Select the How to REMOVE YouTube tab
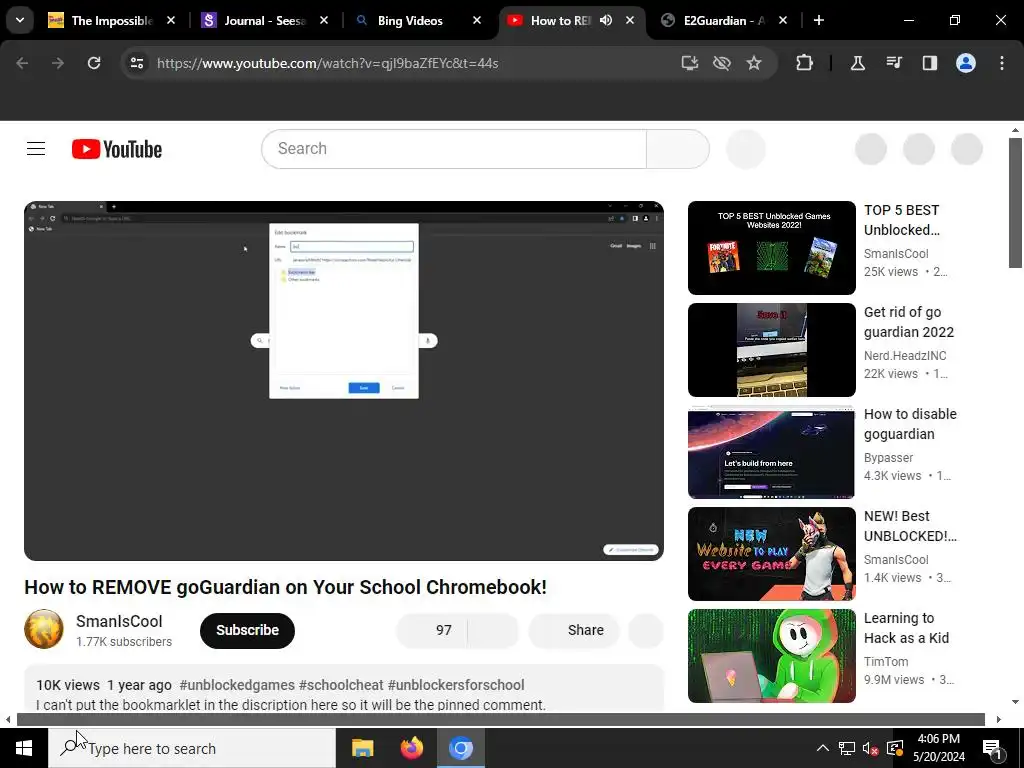1024x768 pixels. point(560,20)
